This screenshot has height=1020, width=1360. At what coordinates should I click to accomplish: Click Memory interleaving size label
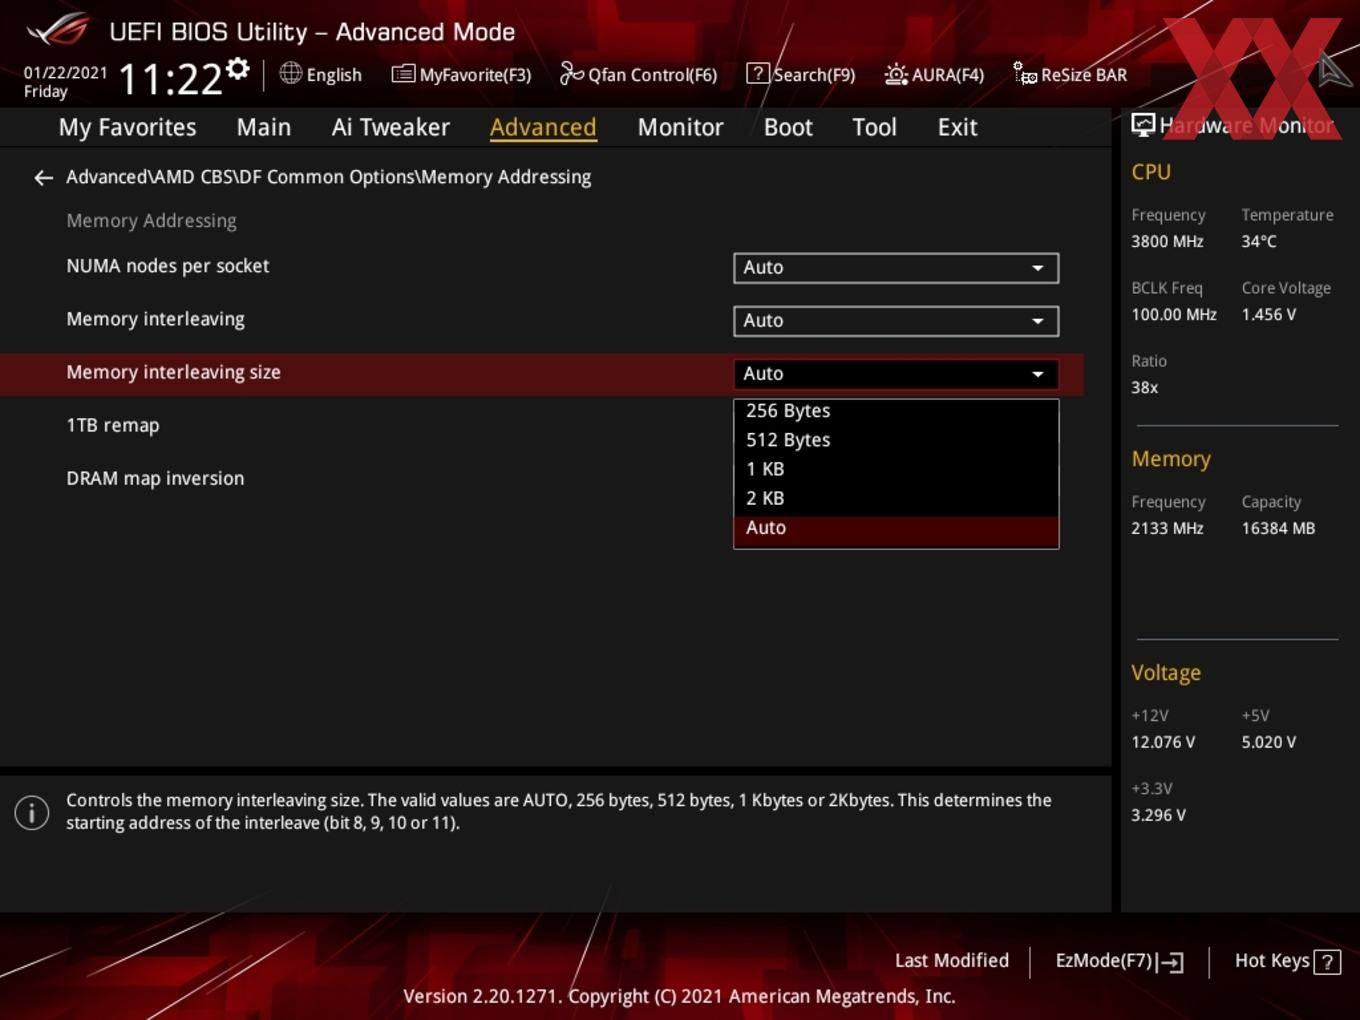pos(173,372)
